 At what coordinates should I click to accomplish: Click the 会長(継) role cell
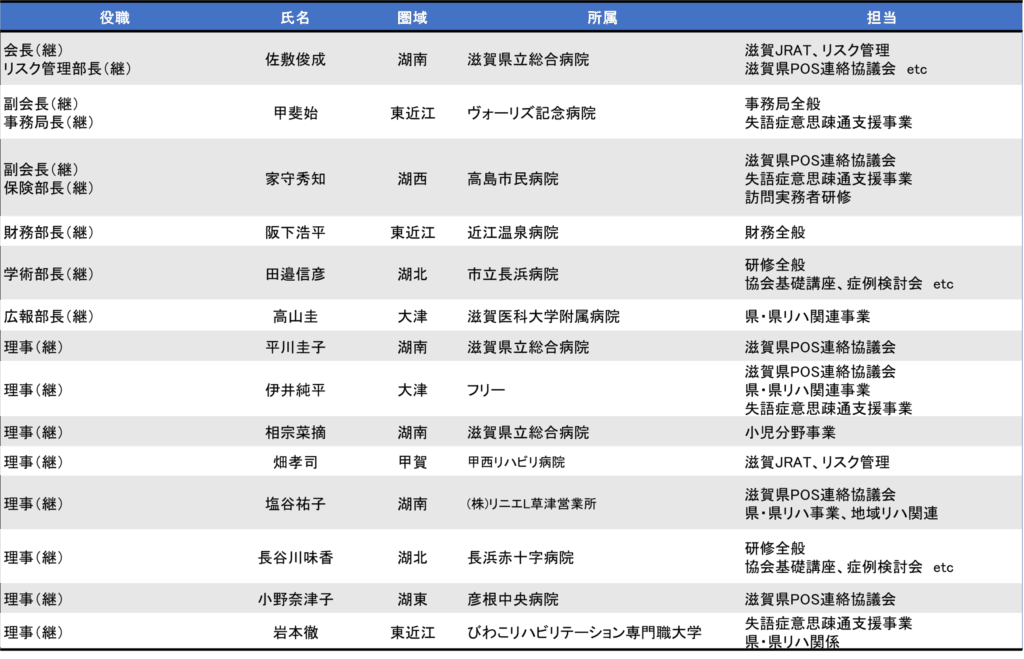[33, 50]
